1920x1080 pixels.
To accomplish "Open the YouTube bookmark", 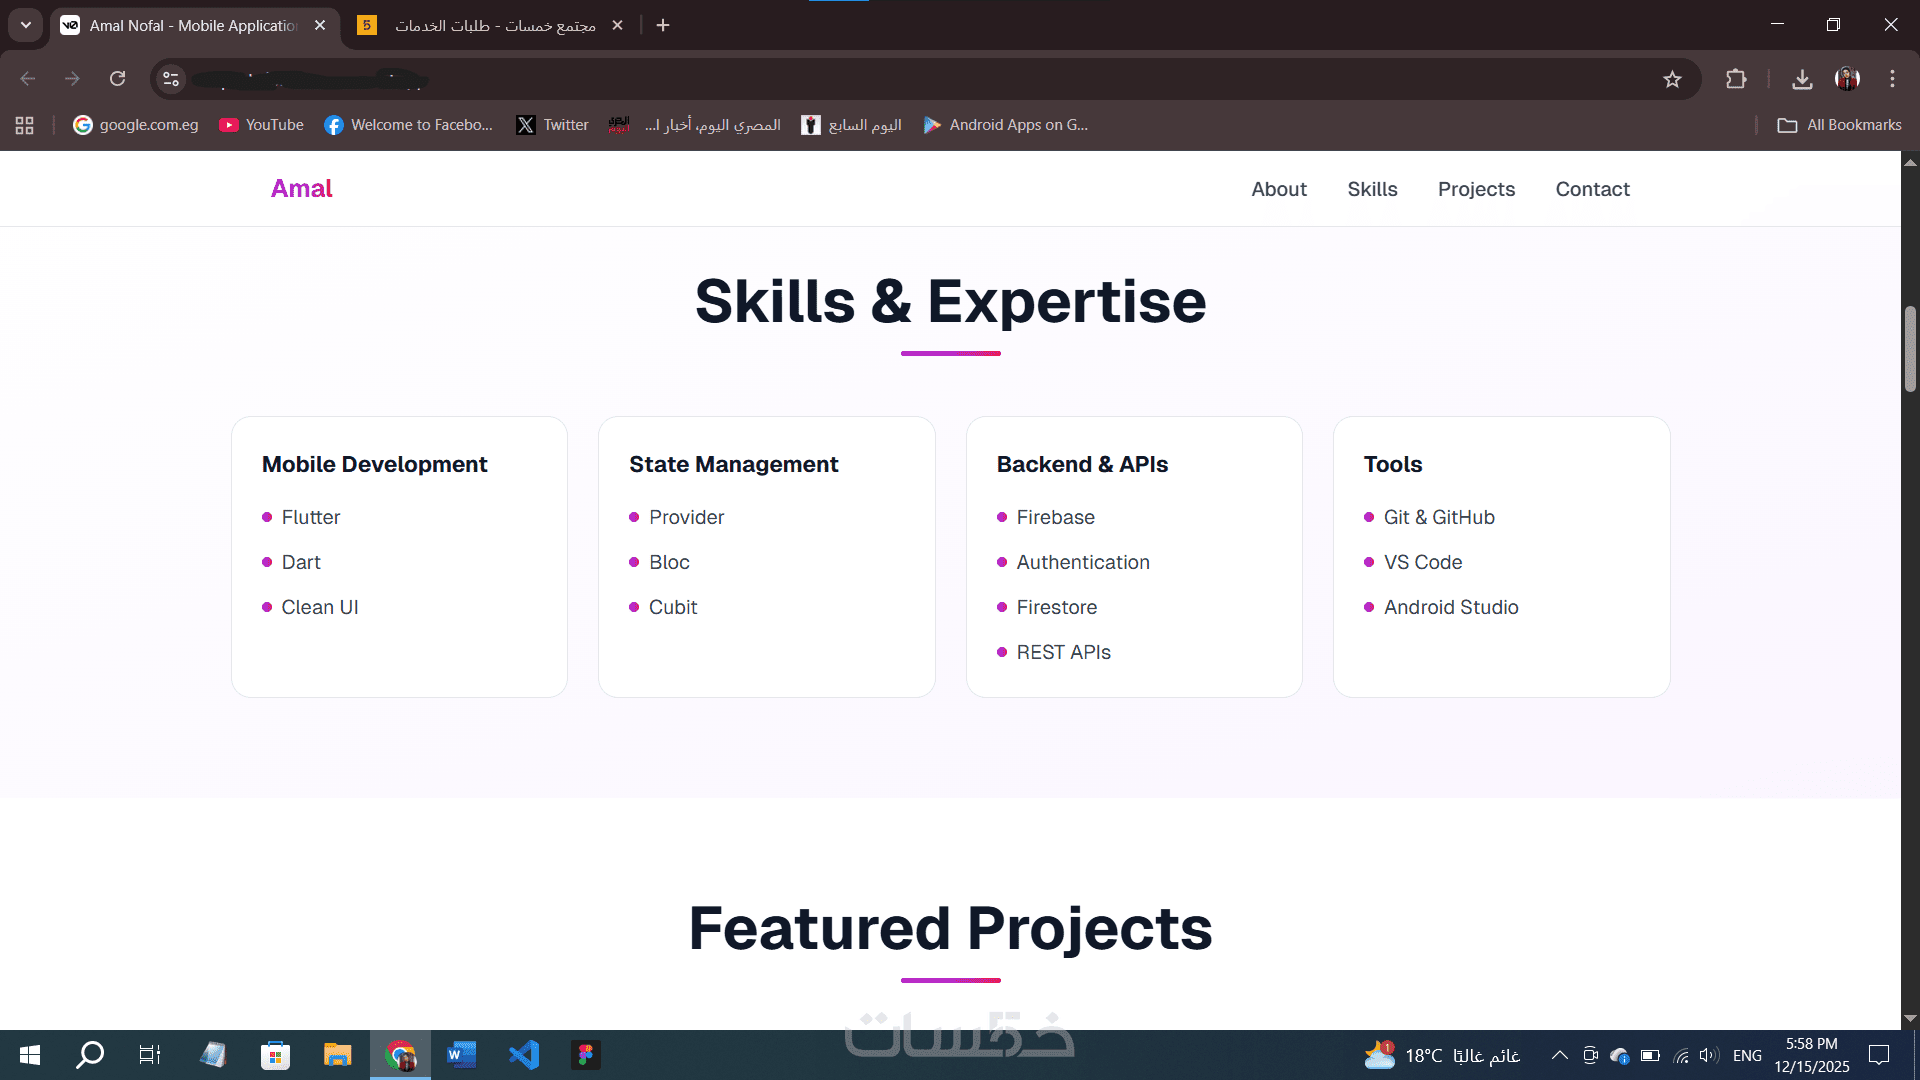I will coord(262,125).
